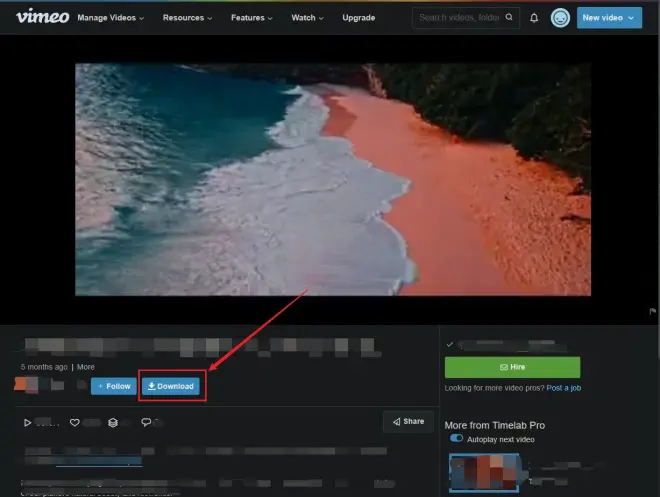Like the video with heart icon

point(75,423)
